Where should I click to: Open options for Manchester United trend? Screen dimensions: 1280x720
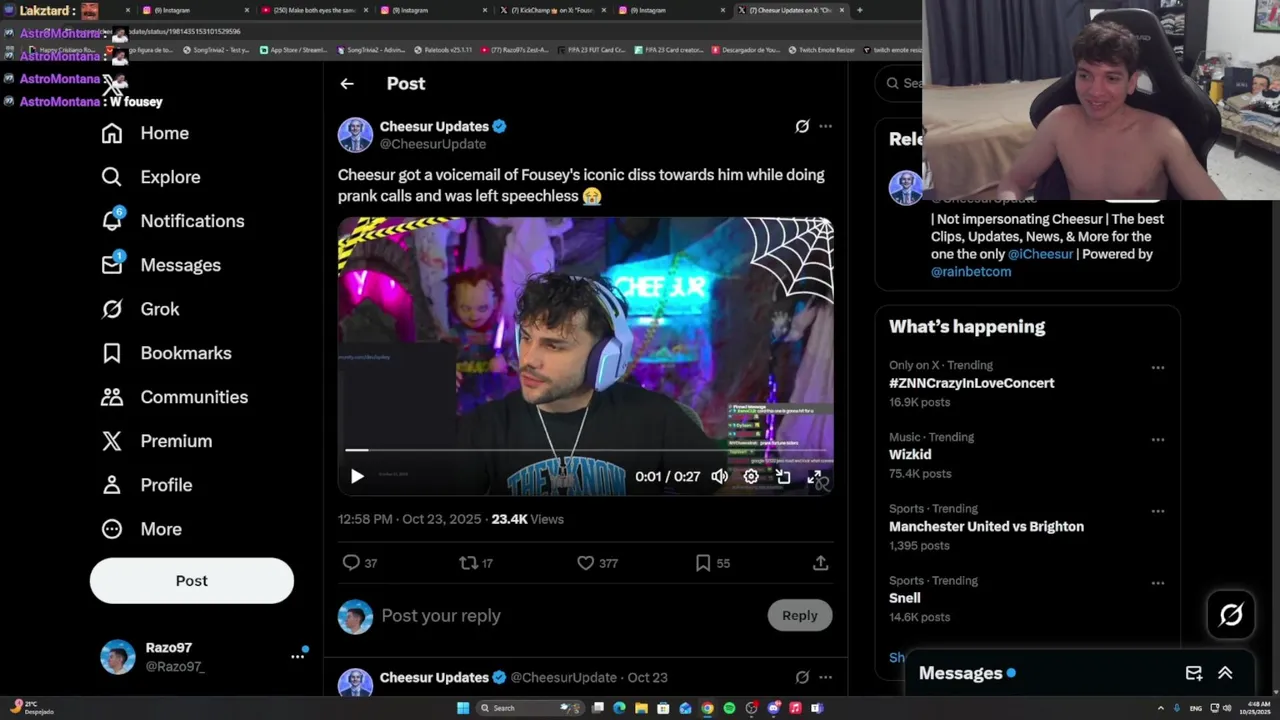[1157, 511]
